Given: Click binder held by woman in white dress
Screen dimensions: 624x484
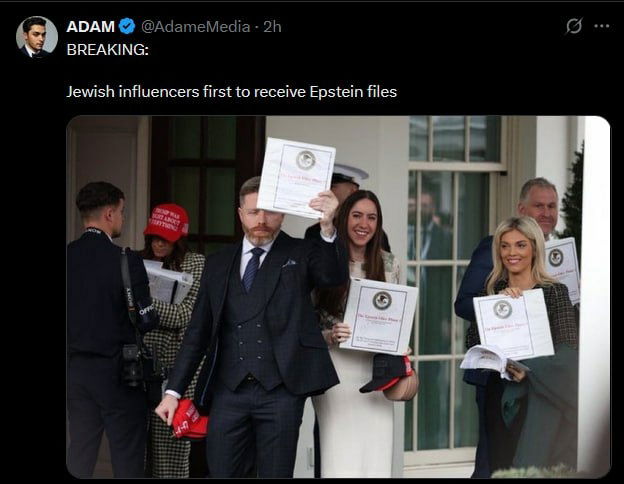Looking at the screenshot, I should coord(379,316).
